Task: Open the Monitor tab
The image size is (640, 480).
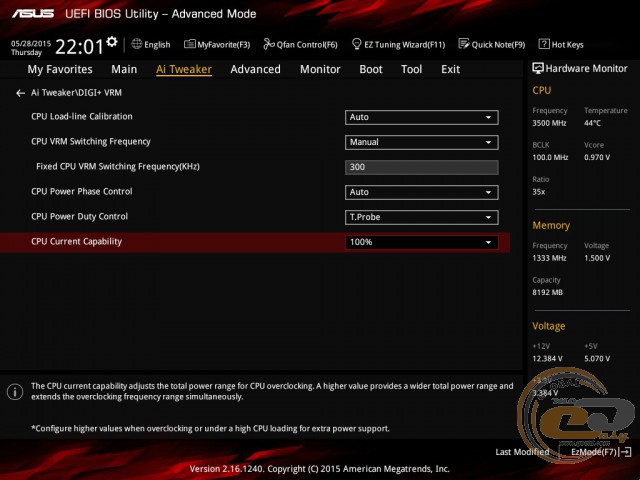Action: click(320, 69)
